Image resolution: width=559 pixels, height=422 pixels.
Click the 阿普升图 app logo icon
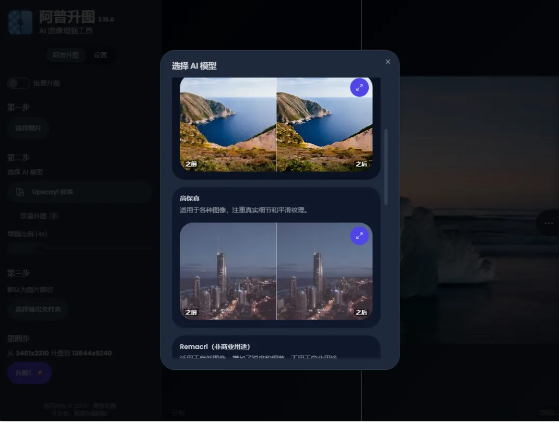point(20,22)
